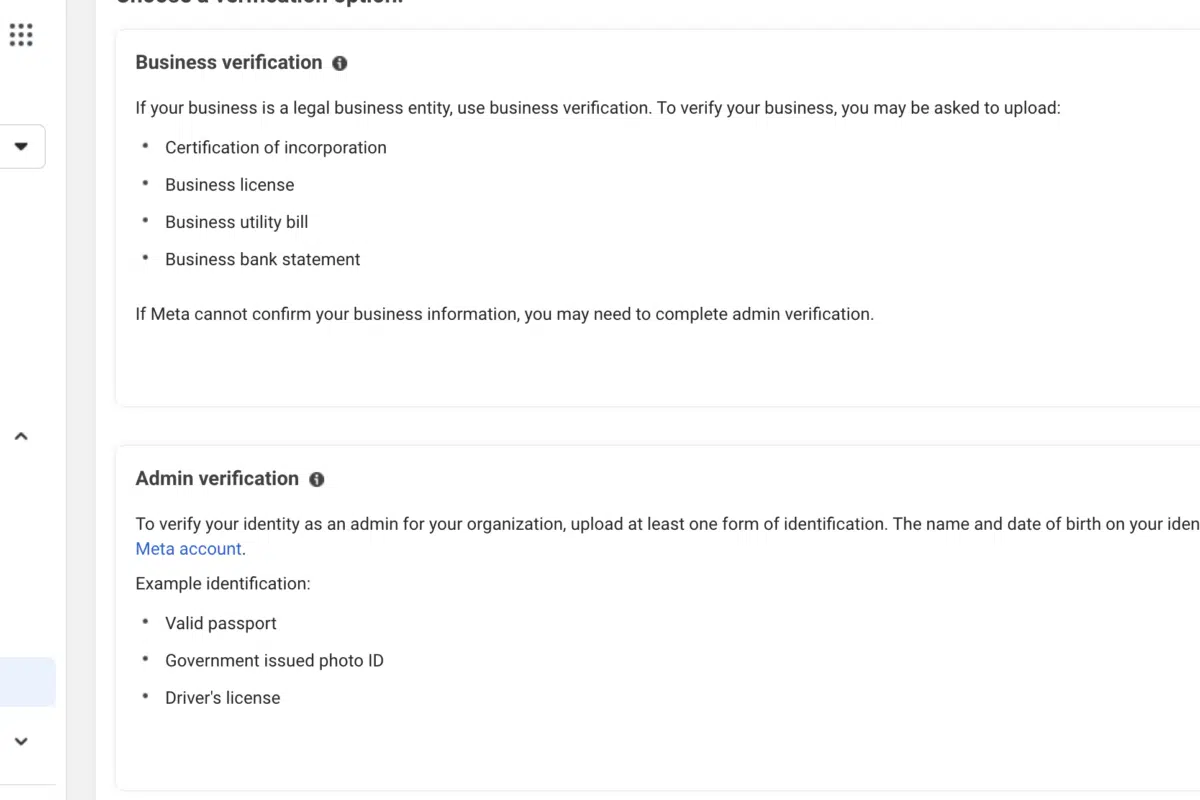Click the Valid passport example item
1200x800 pixels.
221,623
